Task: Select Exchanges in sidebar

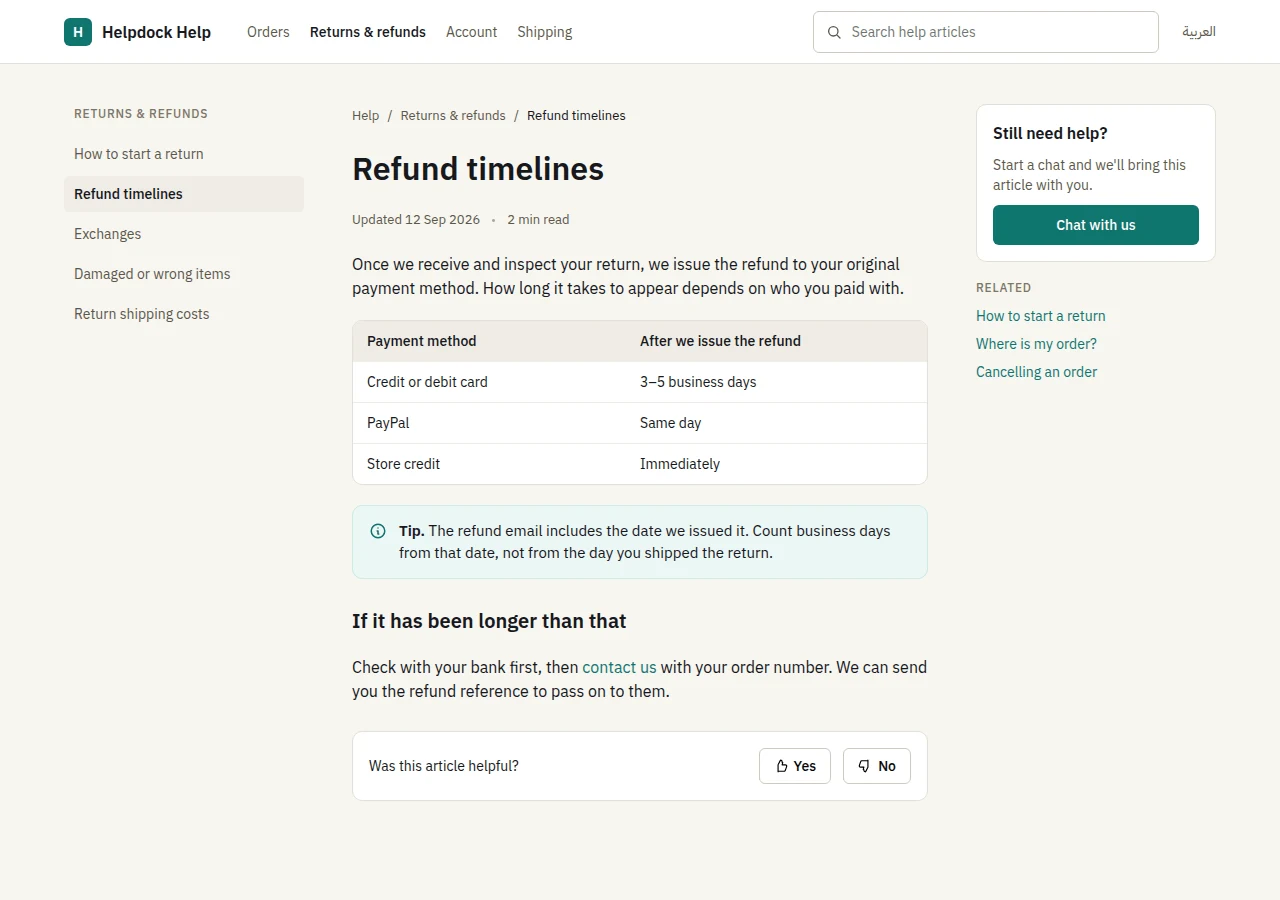Action: (184, 234)
